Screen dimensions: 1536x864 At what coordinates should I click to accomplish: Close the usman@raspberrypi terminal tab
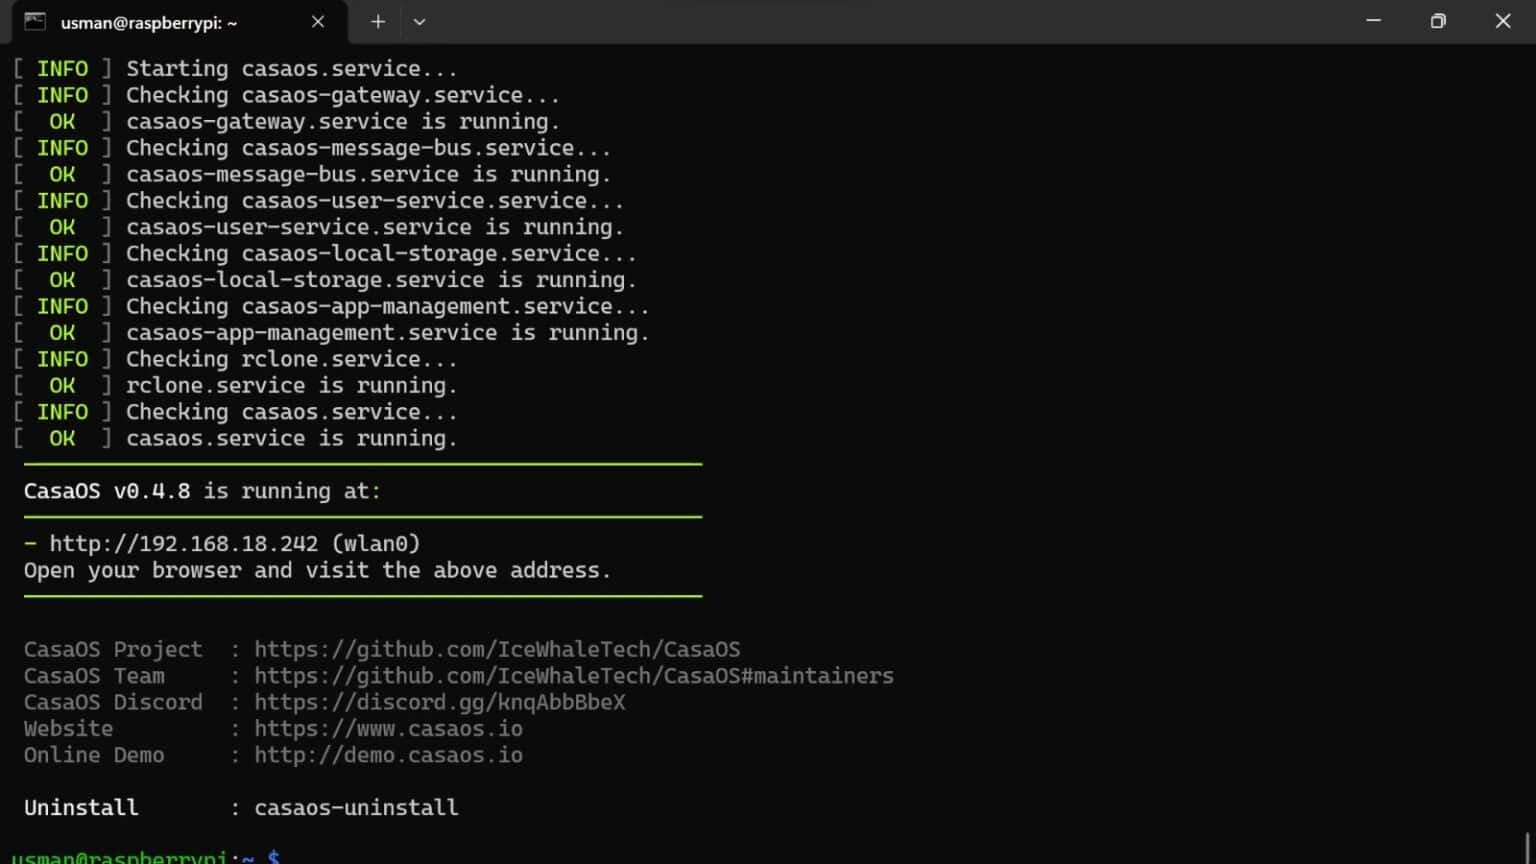click(318, 22)
